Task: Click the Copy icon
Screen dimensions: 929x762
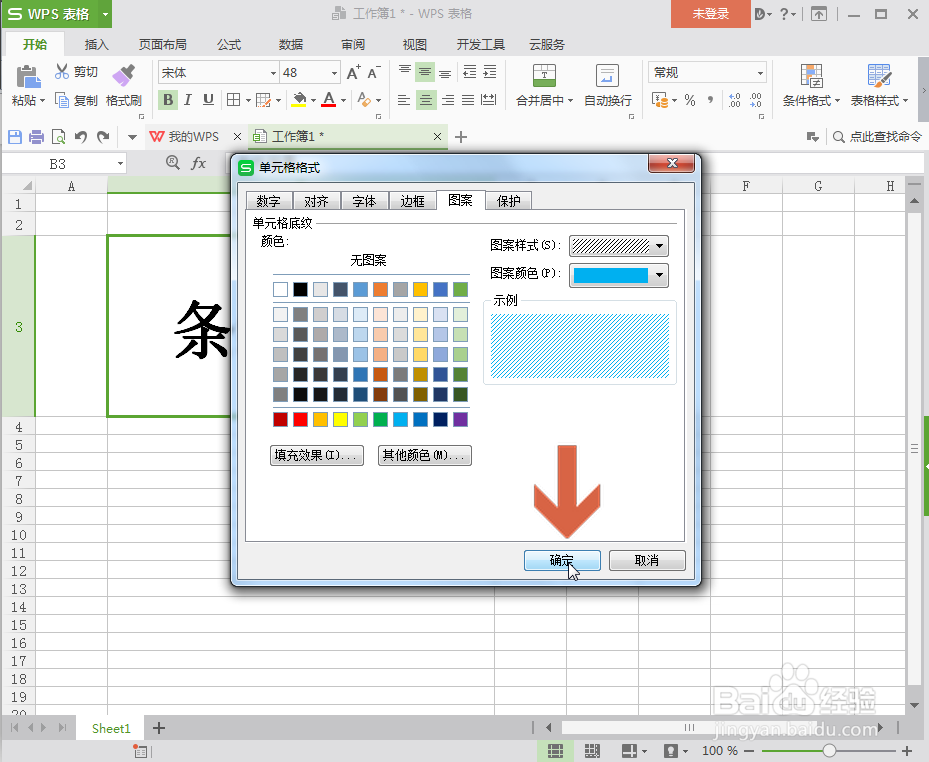Action: pyautogui.click(x=62, y=100)
